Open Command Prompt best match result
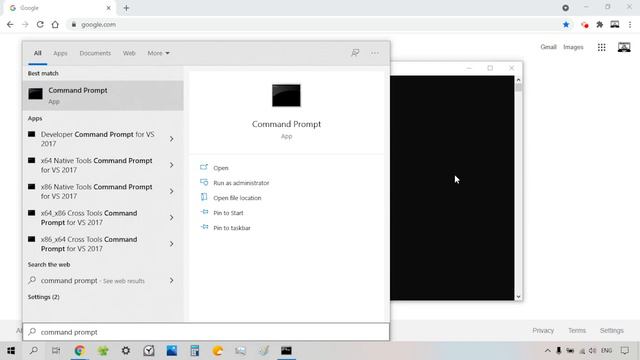Image resolution: width=640 pixels, height=360 pixels. (x=103, y=96)
